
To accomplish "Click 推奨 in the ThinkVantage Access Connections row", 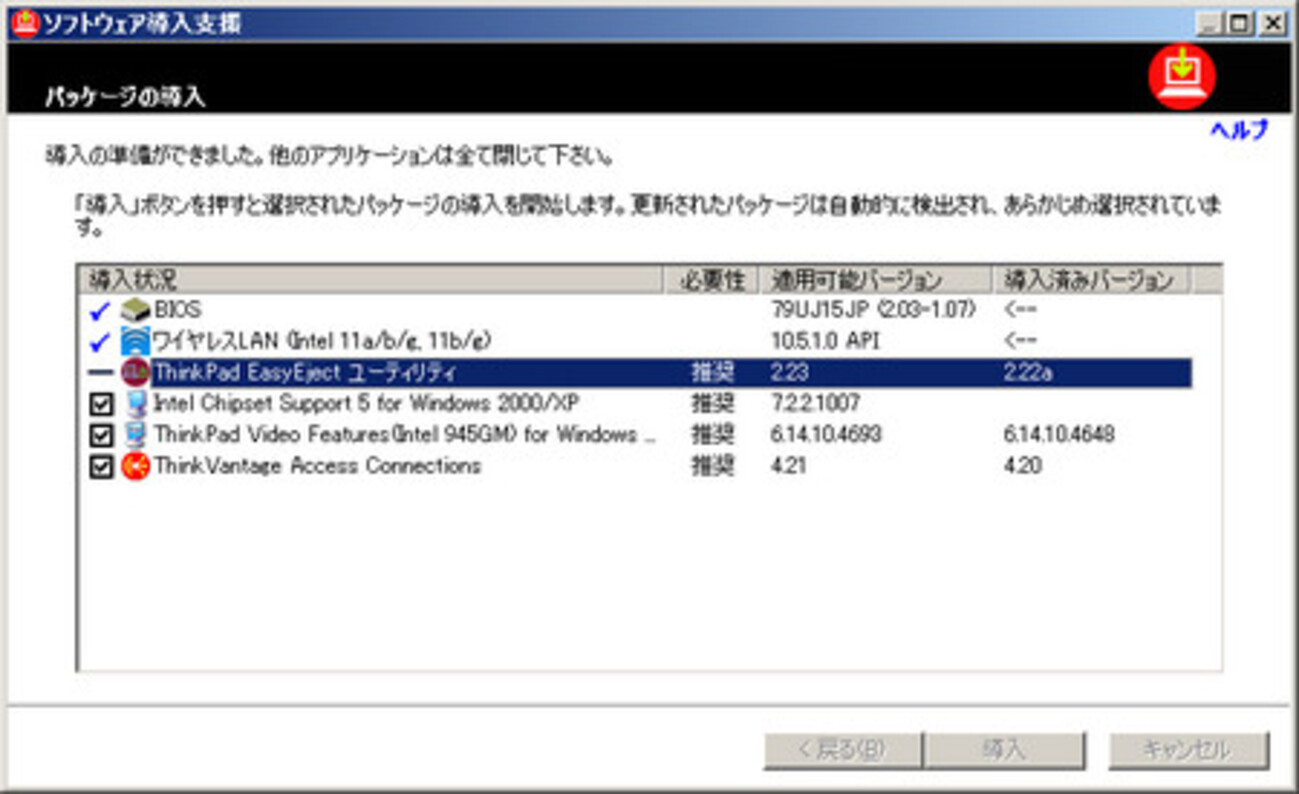I will click(x=712, y=467).
